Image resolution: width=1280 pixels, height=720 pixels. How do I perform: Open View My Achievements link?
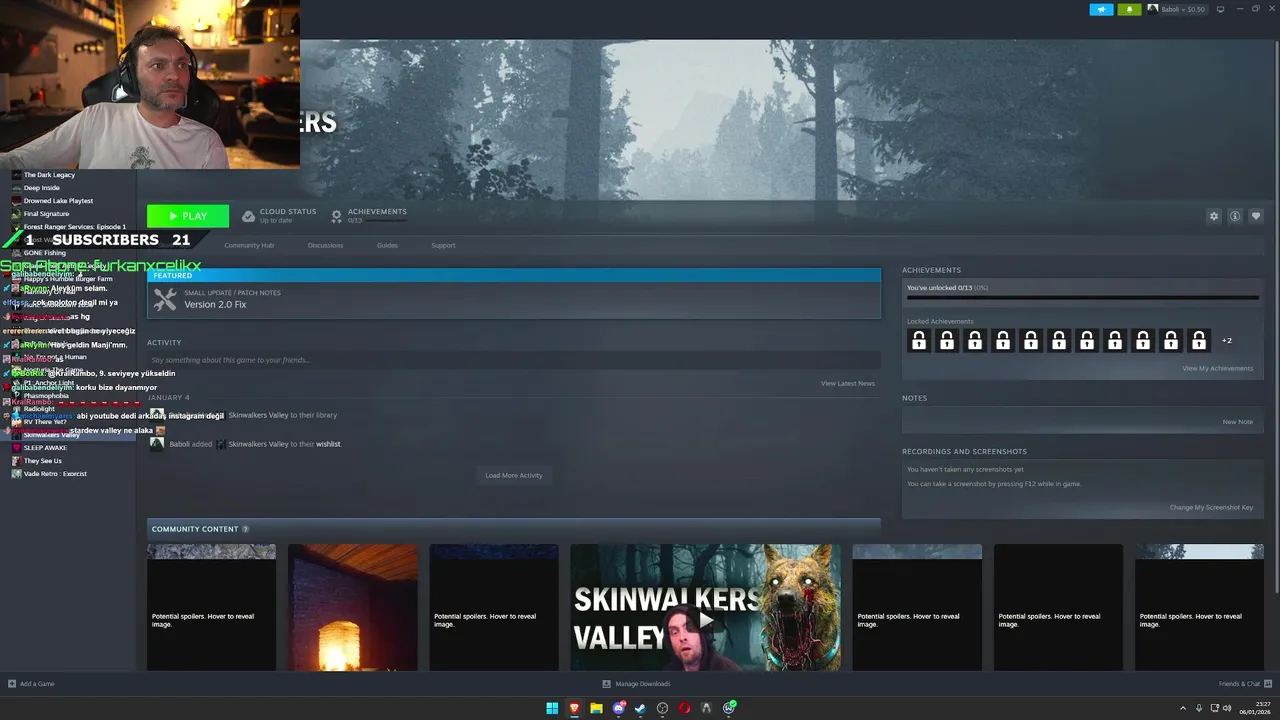click(x=1217, y=368)
